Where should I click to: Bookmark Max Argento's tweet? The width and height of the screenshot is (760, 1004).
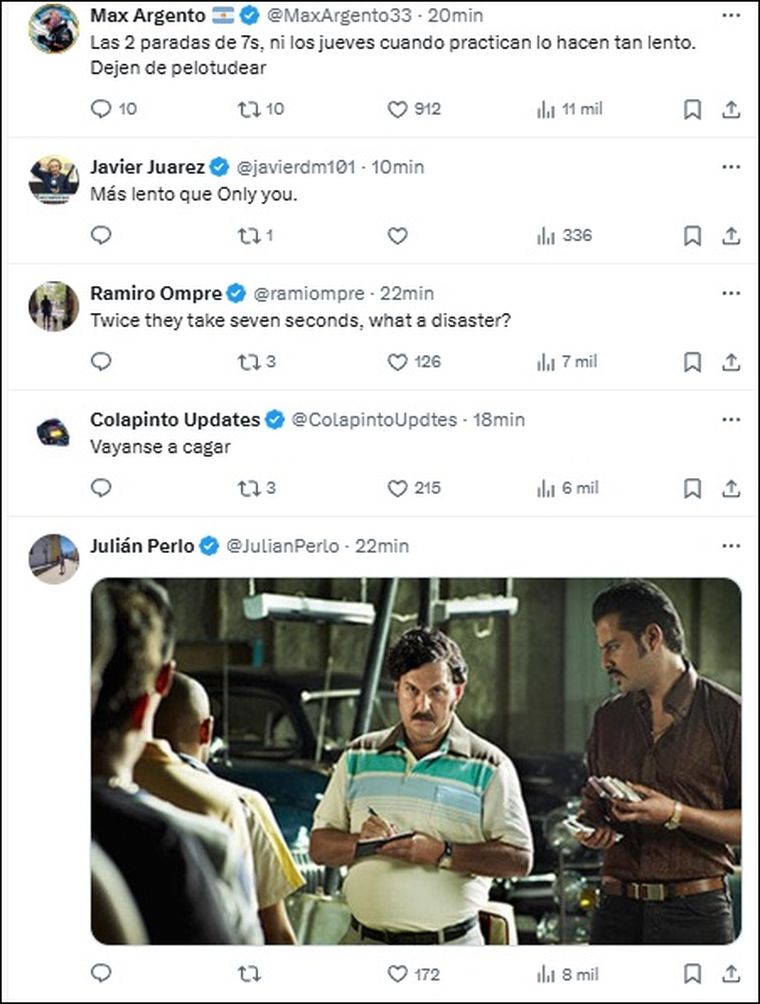[x=692, y=109]
